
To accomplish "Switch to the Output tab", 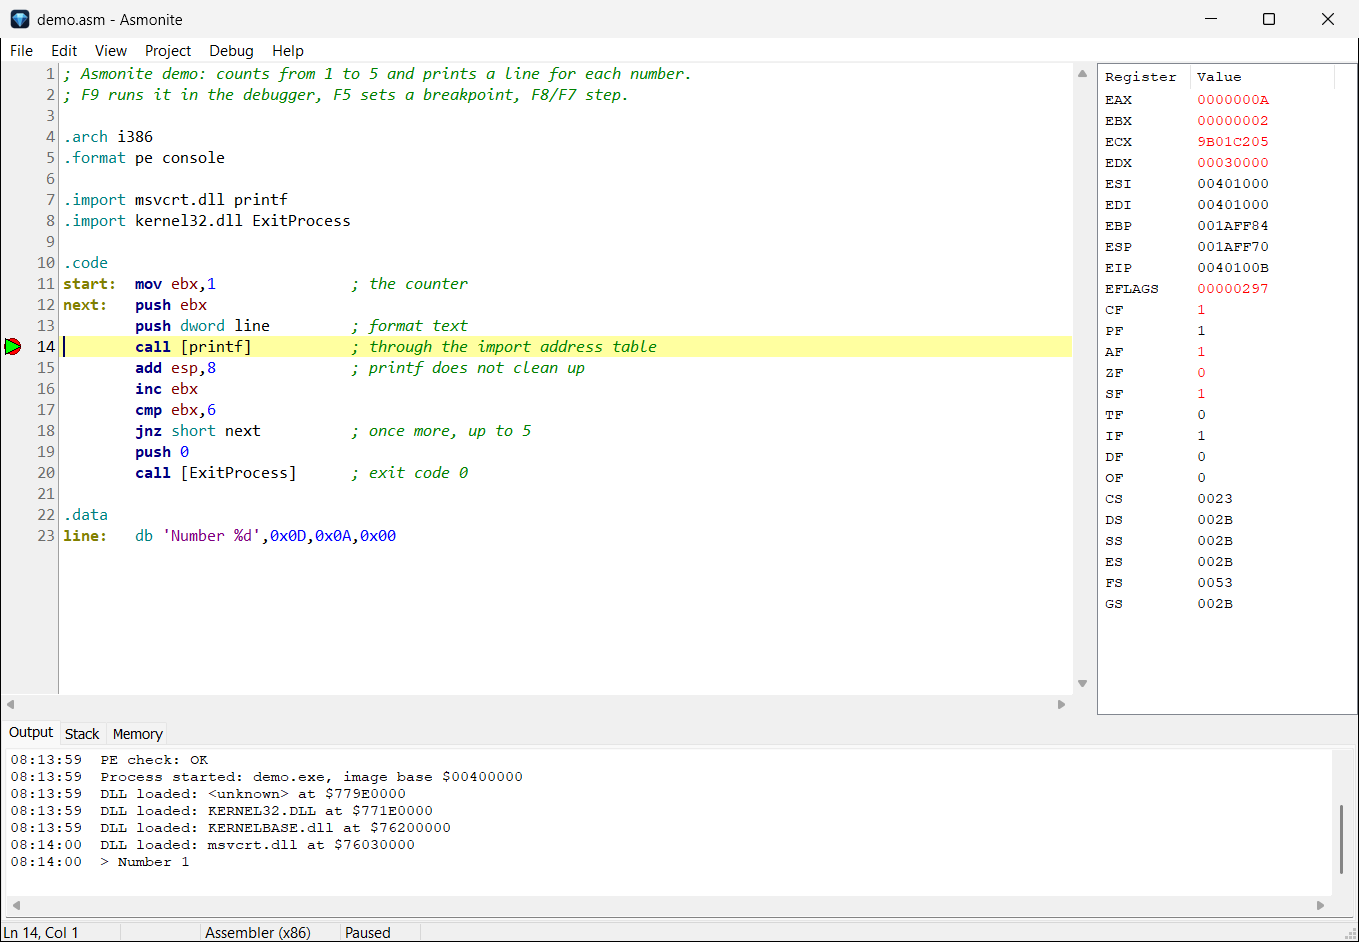I will 31,733.
